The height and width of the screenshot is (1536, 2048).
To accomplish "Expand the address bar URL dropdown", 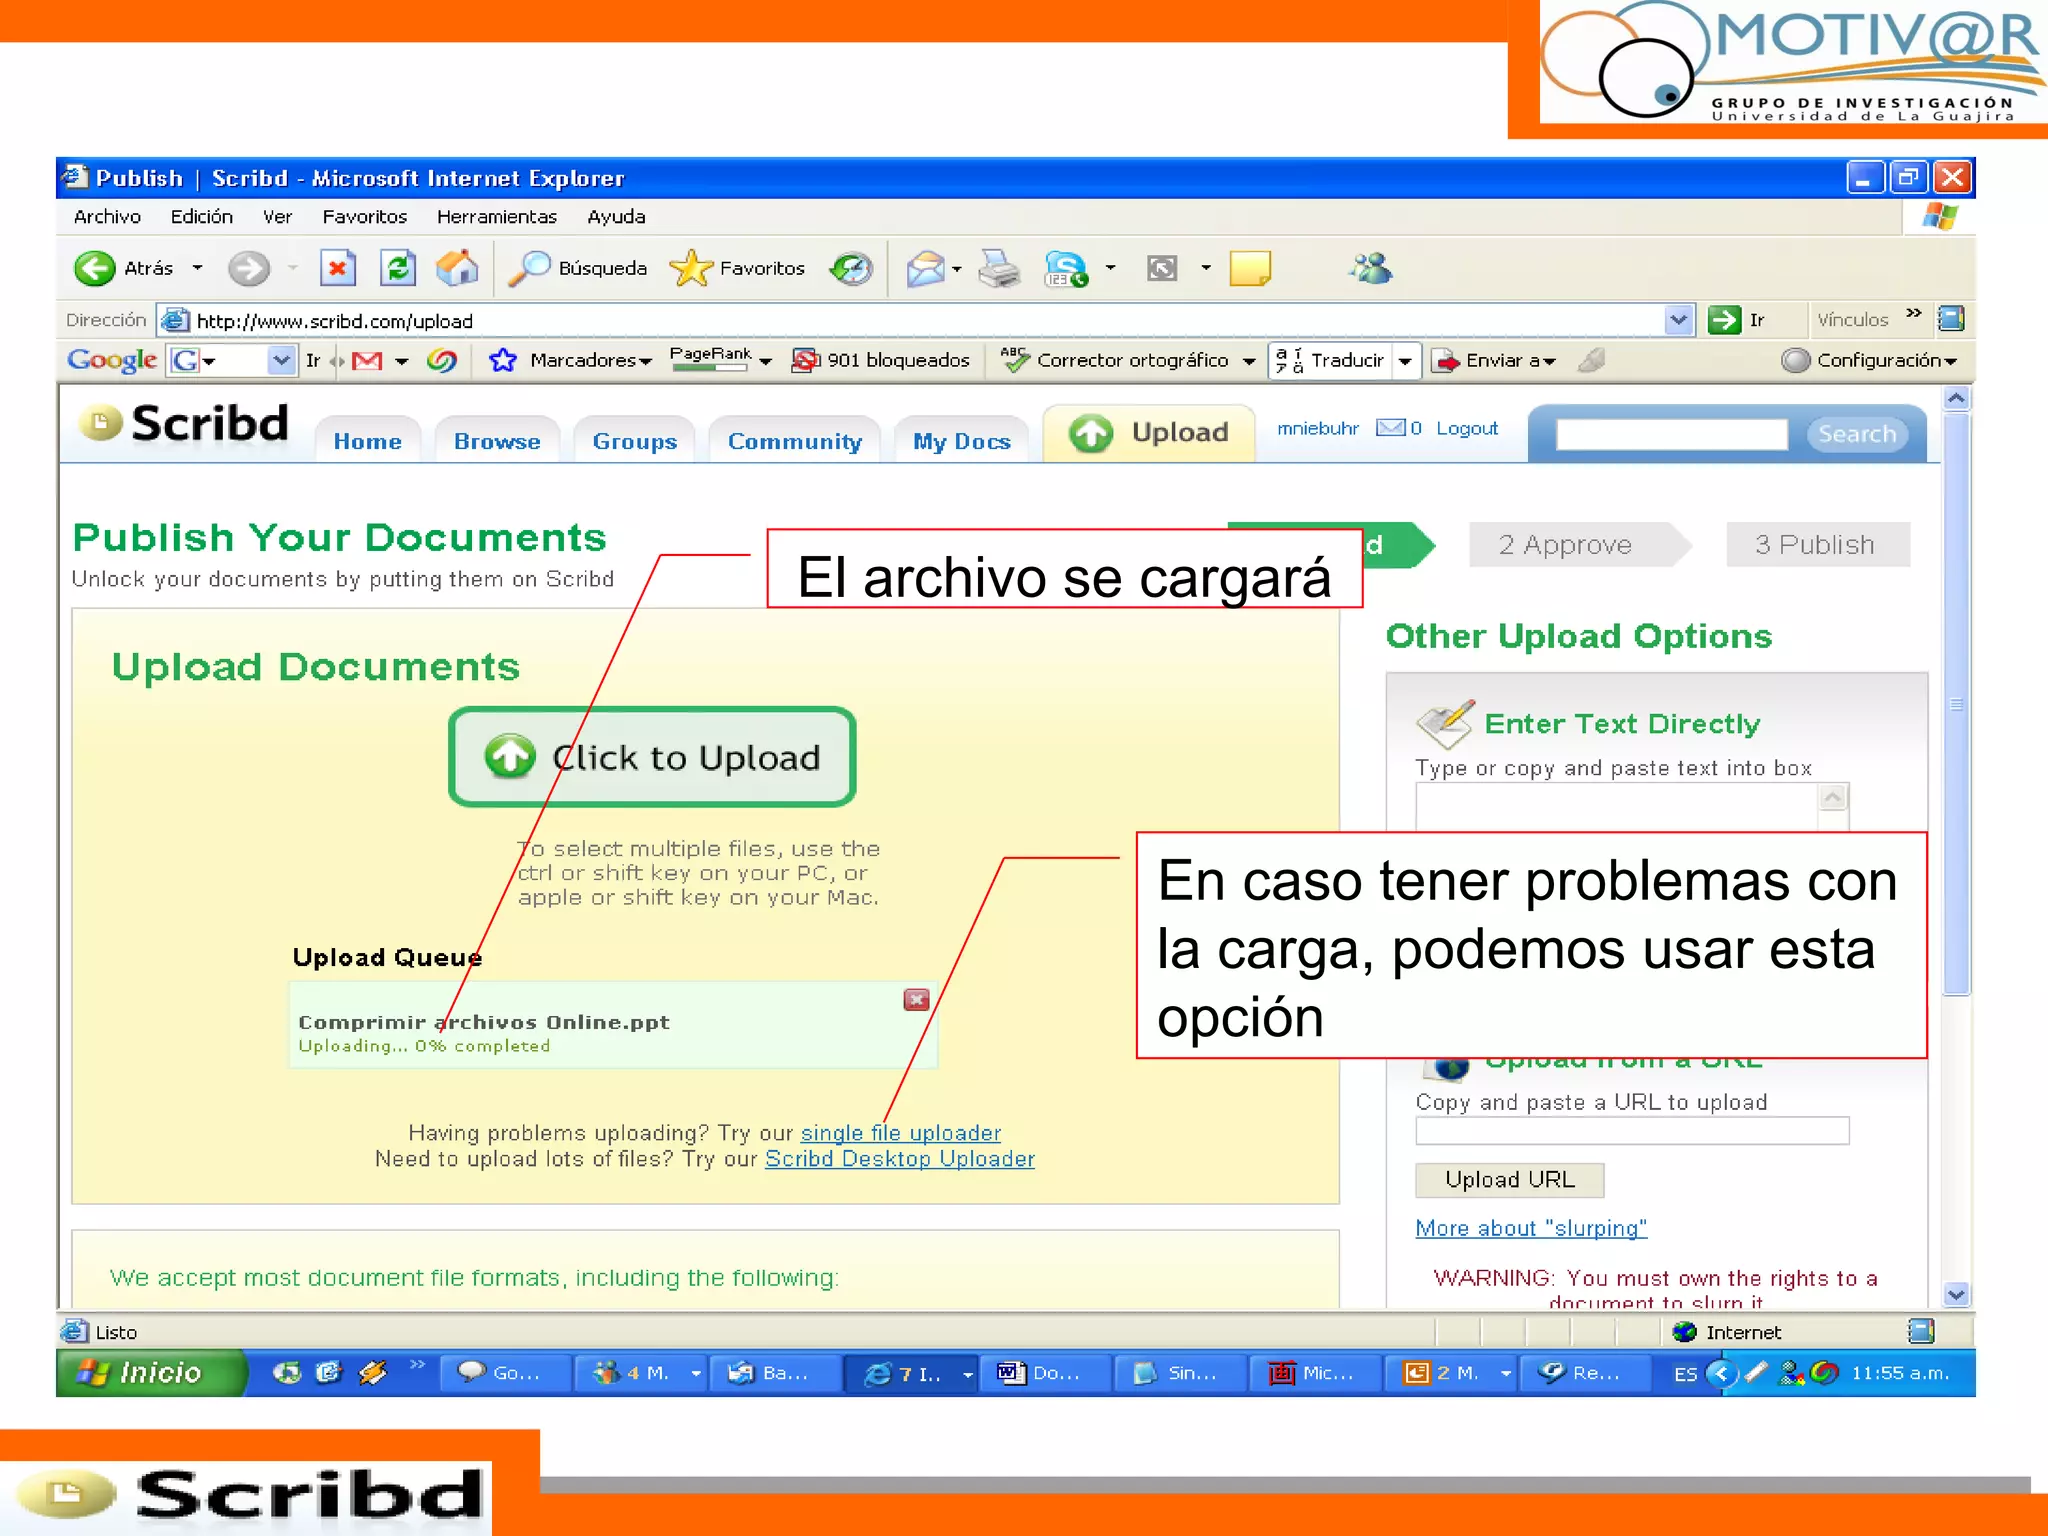I will point(1678,320).
